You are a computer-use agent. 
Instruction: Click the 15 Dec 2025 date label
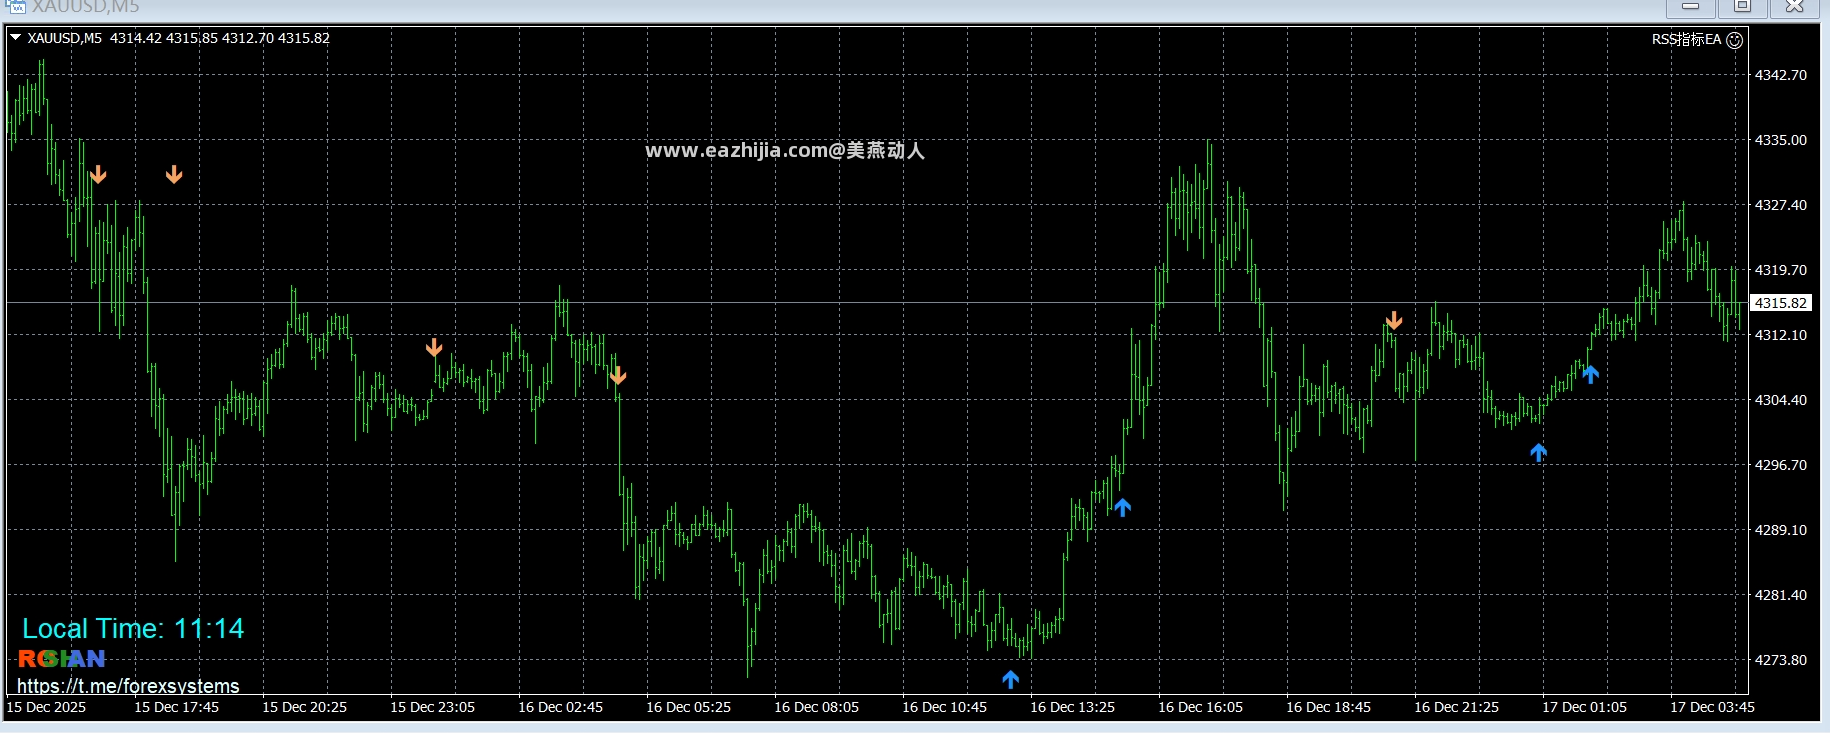pos(47,707)
